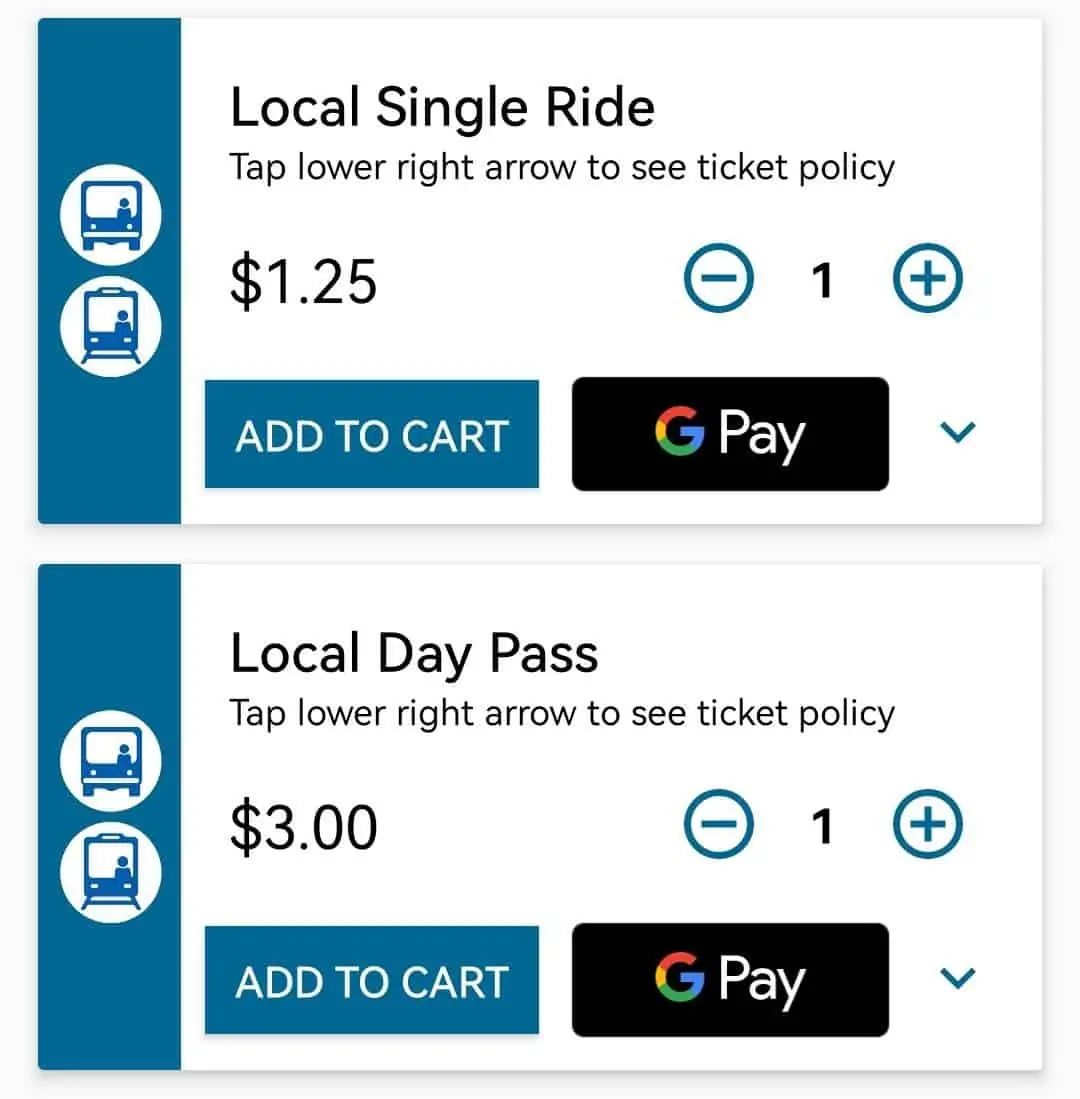The height and width of the screenshot is (1099, 1080).
Task: Buy Local Day Pass using G Pay
Action: [730, 980]
